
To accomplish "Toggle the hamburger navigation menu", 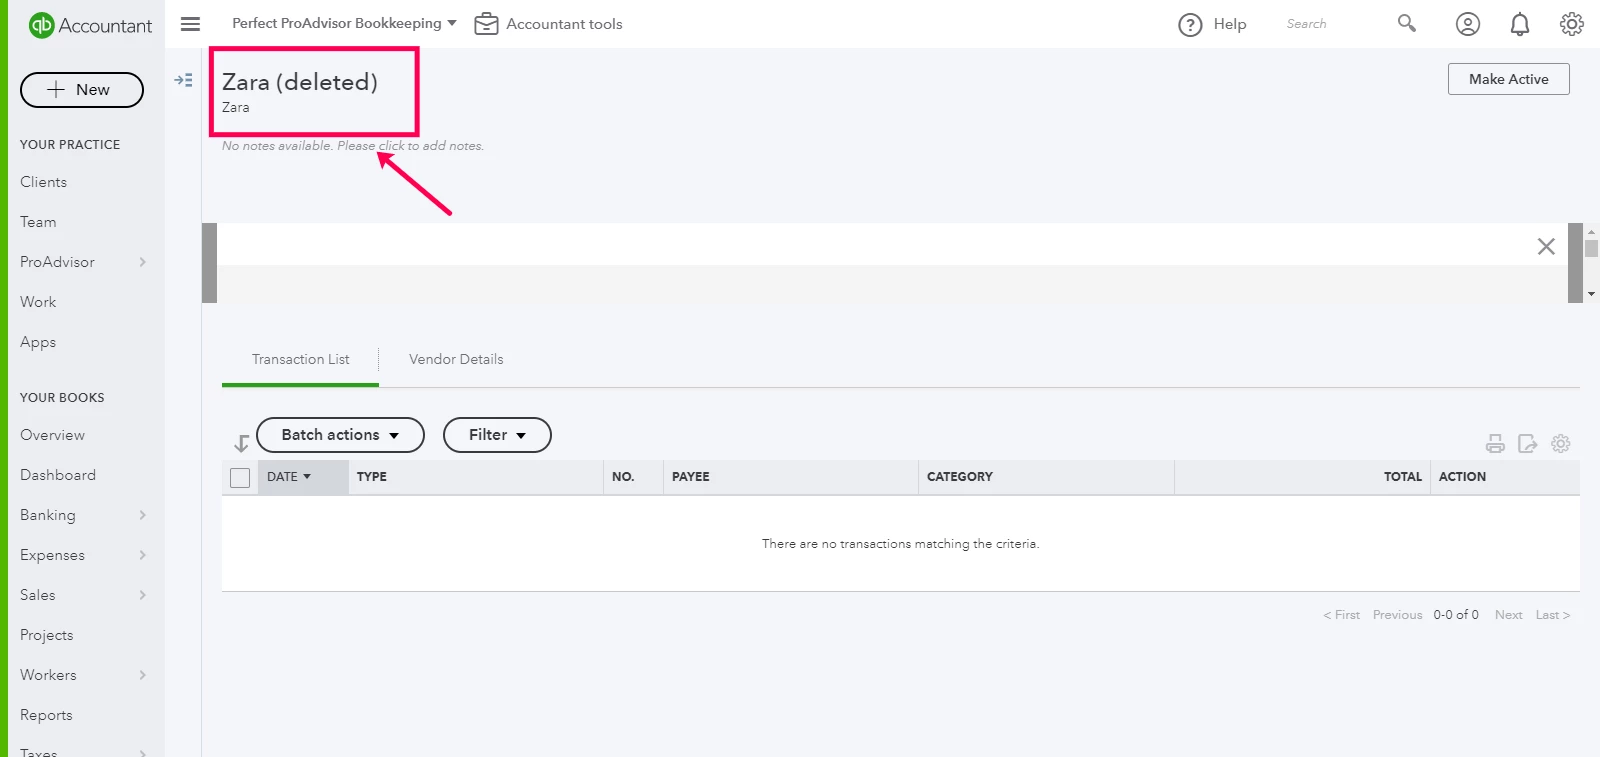I will 190,24.
